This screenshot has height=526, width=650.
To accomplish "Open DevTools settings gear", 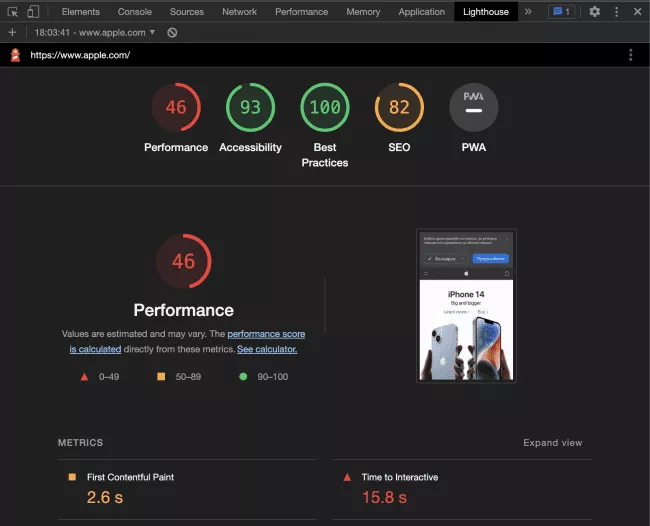I will [594, 12].
